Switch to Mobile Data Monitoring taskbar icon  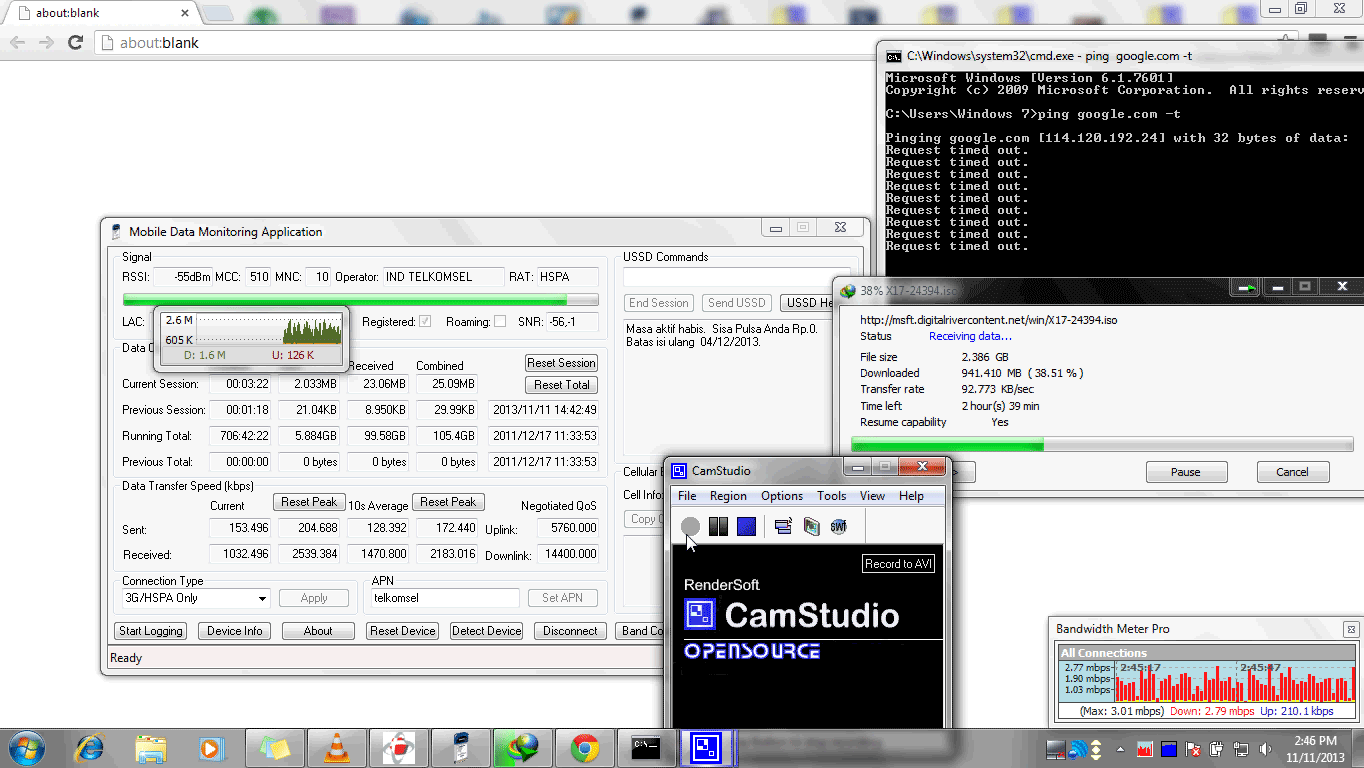(461, 747)
